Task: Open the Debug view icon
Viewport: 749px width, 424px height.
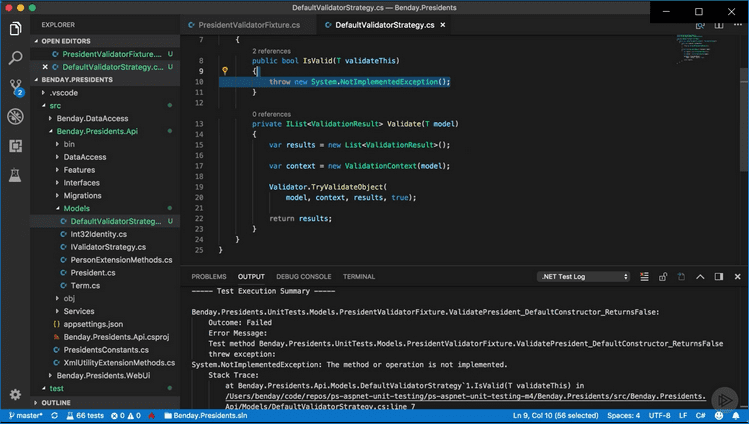Action: click(15, 117)
